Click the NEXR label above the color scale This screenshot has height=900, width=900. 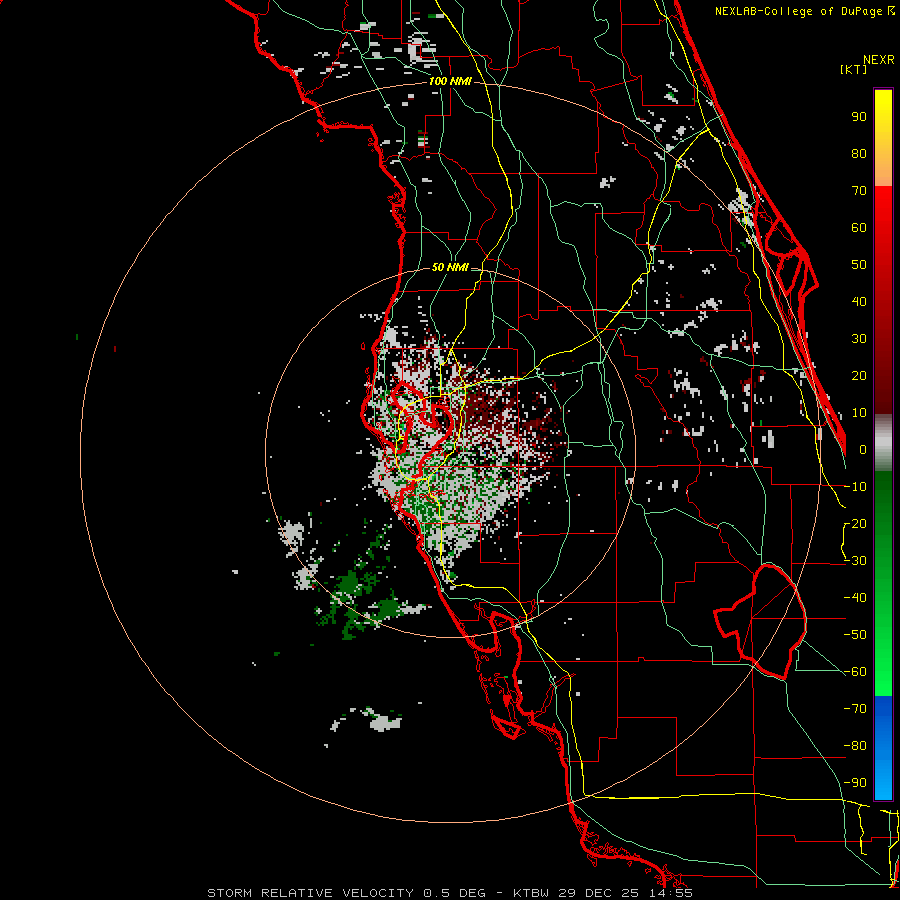878,60
